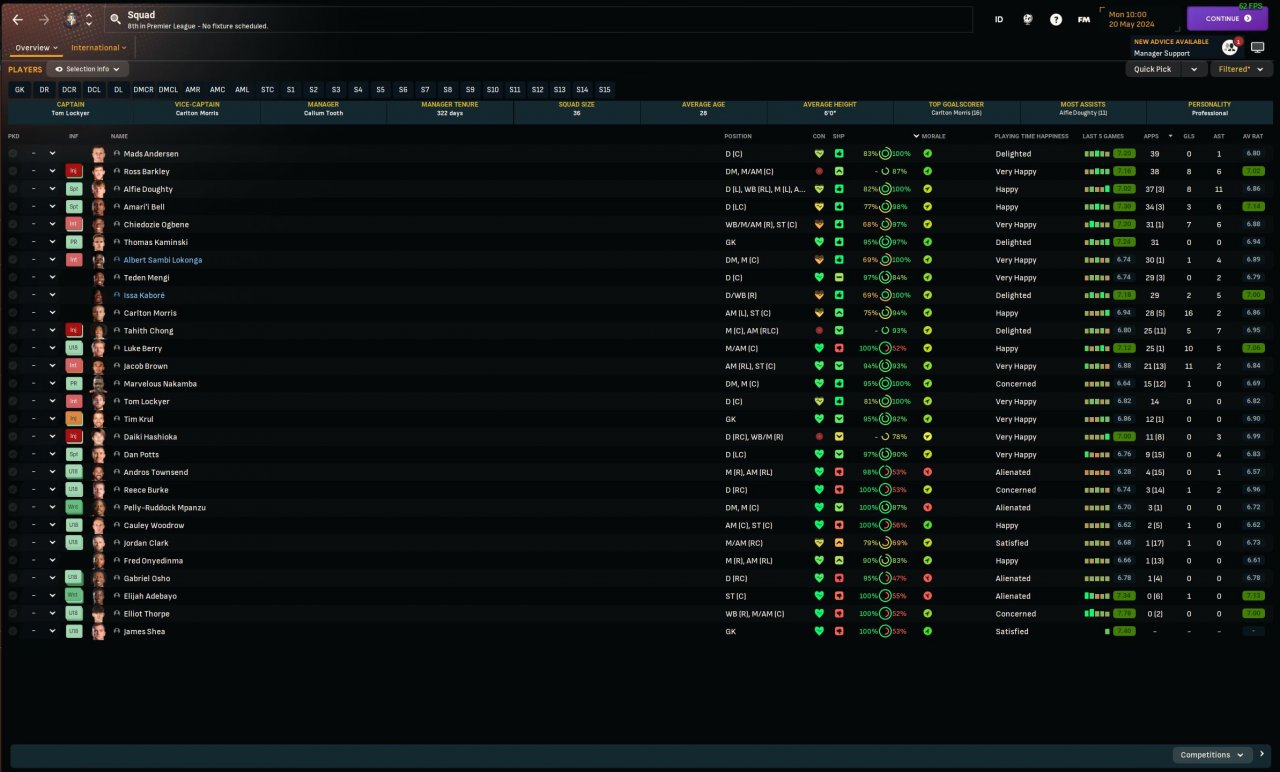
Task: Click Luke Berry's match sharpness ring
Action: pos(885,348)
